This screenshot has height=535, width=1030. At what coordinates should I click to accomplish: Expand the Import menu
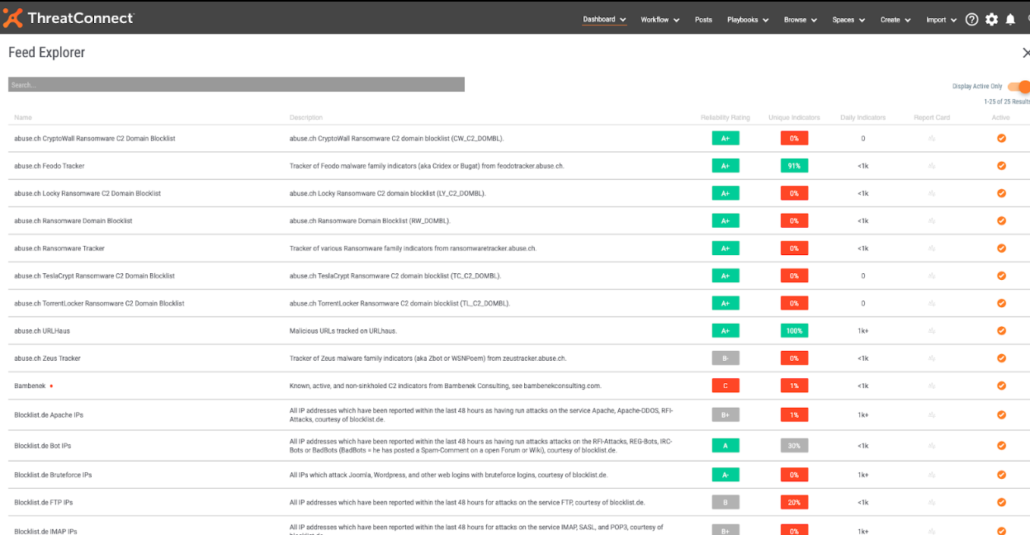pos(941,20)
